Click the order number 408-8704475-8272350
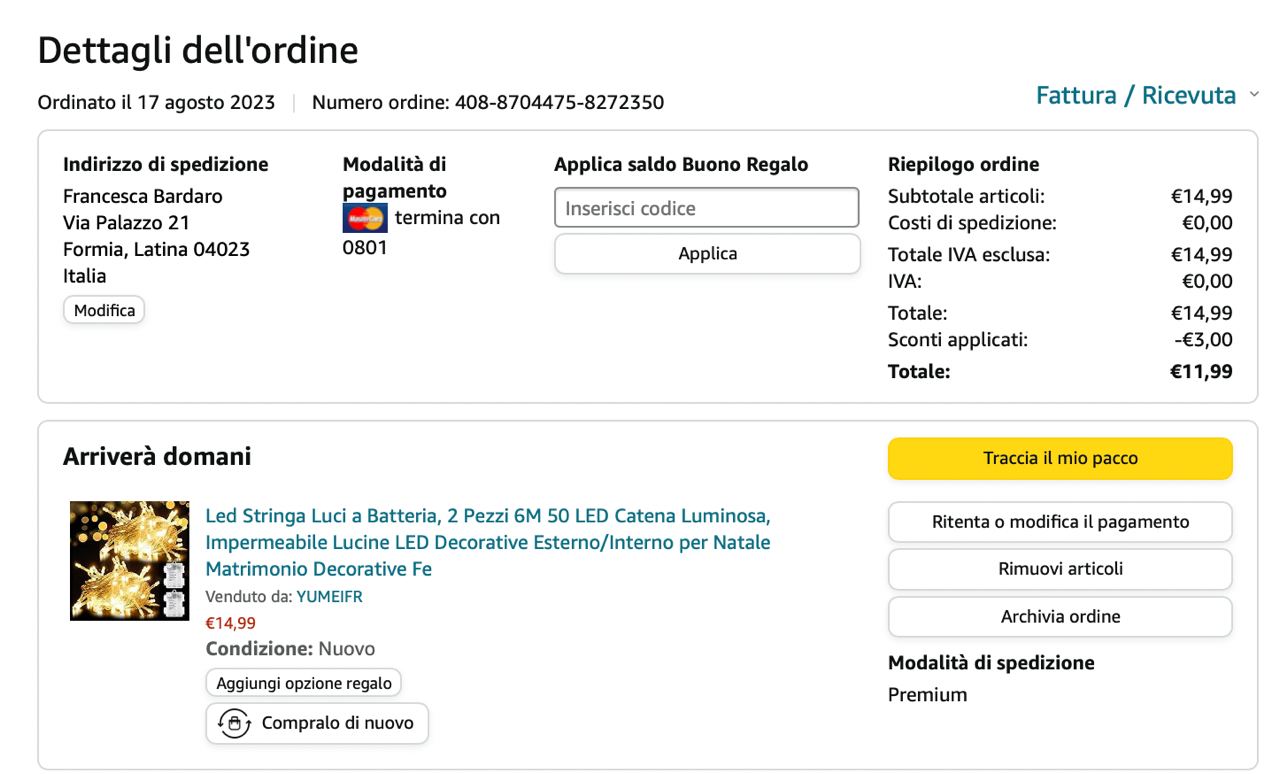Screen dimensions: 1280x774 (x=559, y=102)
